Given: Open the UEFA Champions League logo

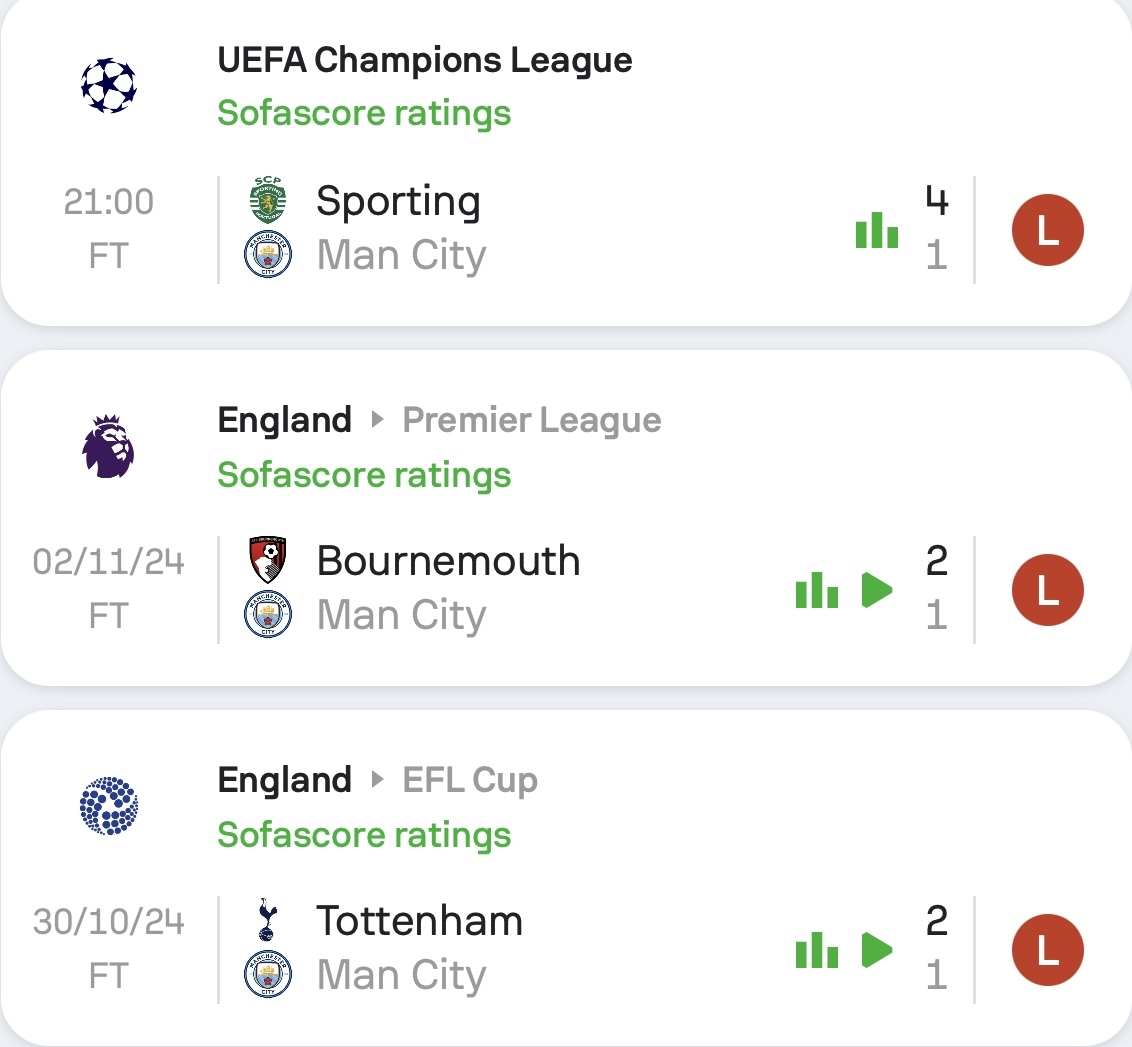Looking at the screenshot, I should pos(108,85).
